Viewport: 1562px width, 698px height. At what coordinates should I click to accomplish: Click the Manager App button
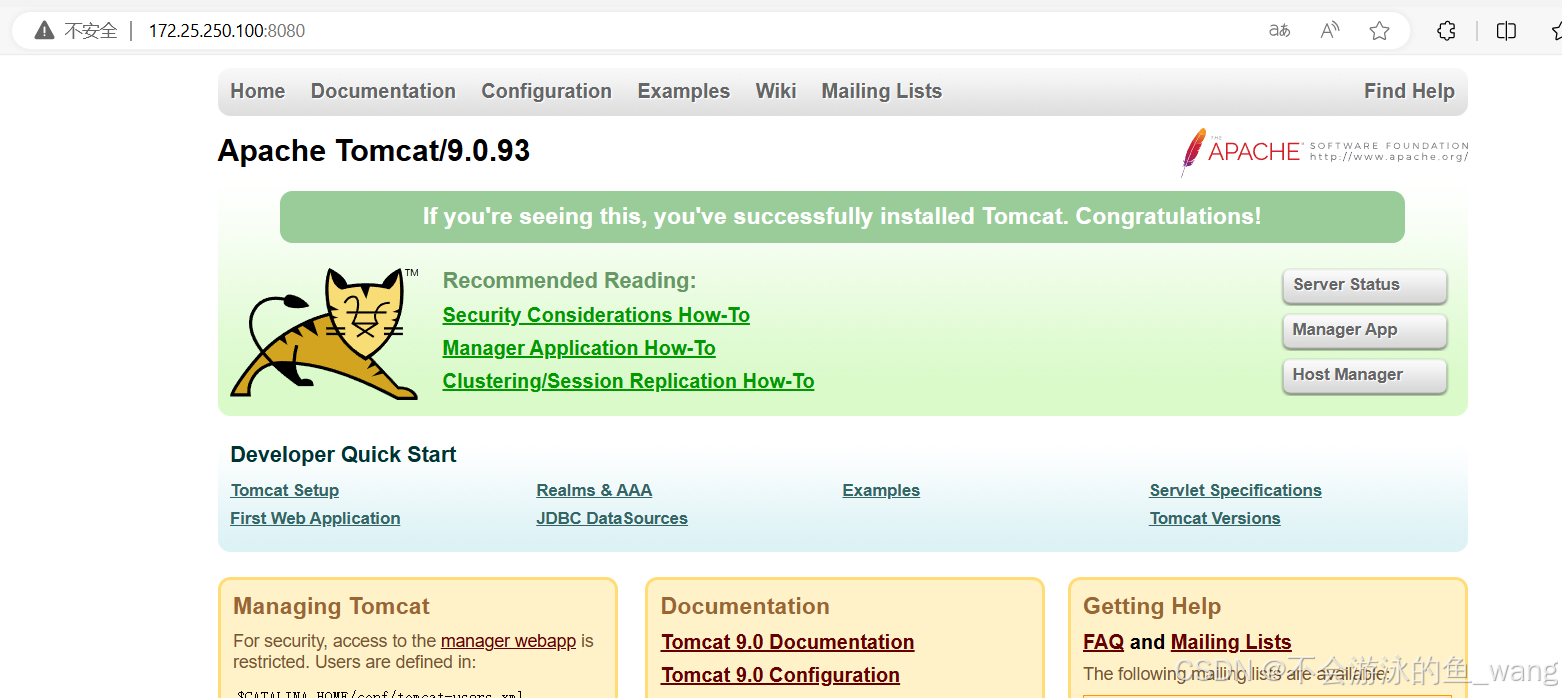(x=1364, y=330)
